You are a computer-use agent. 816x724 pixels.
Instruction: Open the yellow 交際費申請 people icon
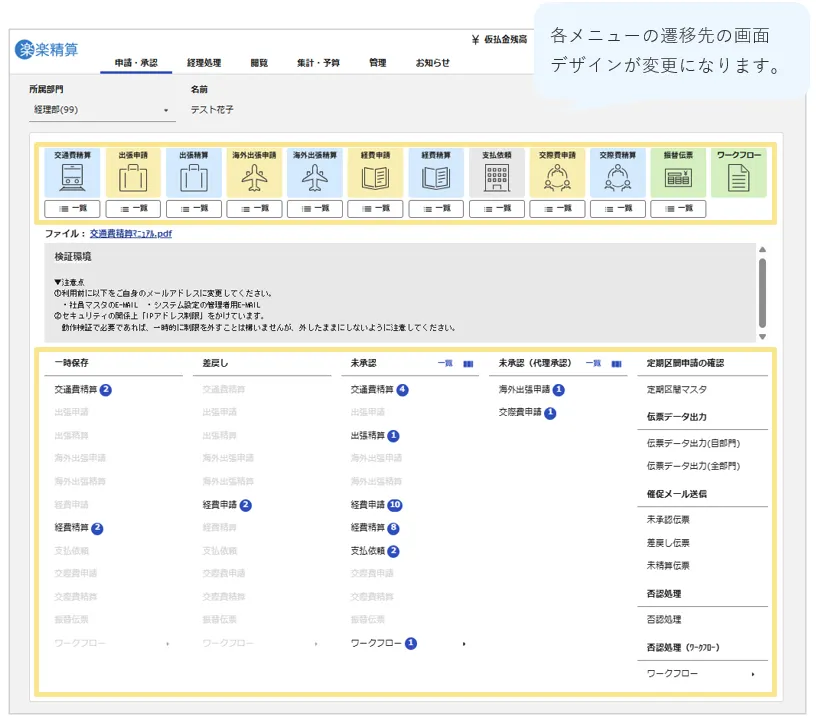[x=557, y=178]
